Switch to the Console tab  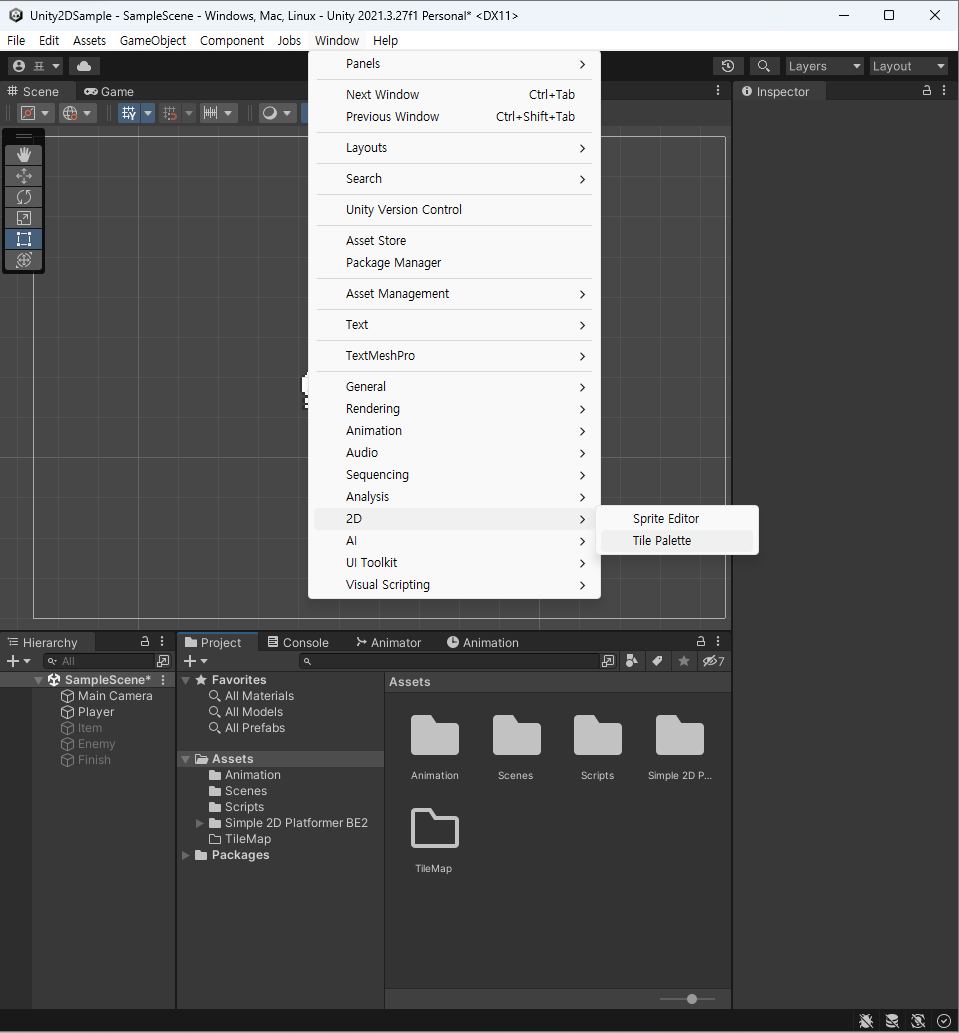[298, 642]
